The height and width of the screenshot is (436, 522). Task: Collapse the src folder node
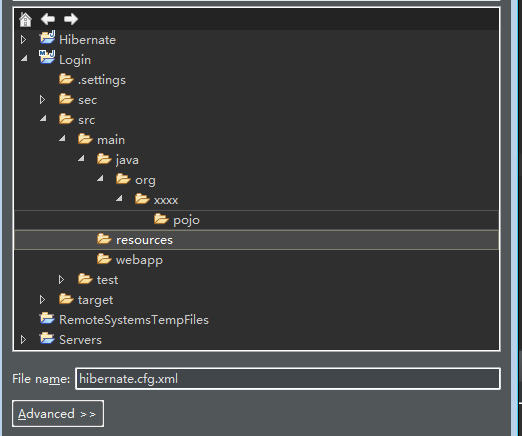[43, 118]
